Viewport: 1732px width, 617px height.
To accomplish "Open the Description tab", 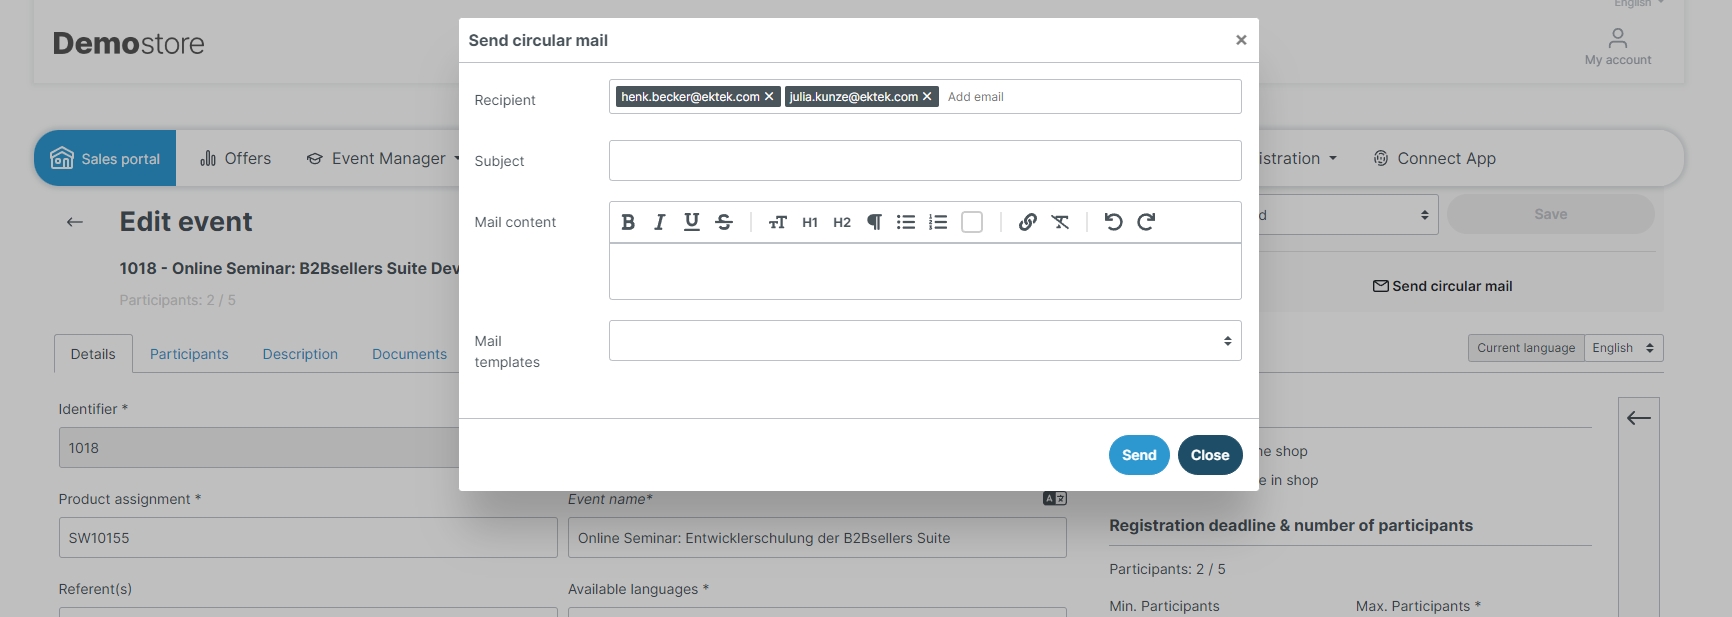I will click(x=300, y=354).
